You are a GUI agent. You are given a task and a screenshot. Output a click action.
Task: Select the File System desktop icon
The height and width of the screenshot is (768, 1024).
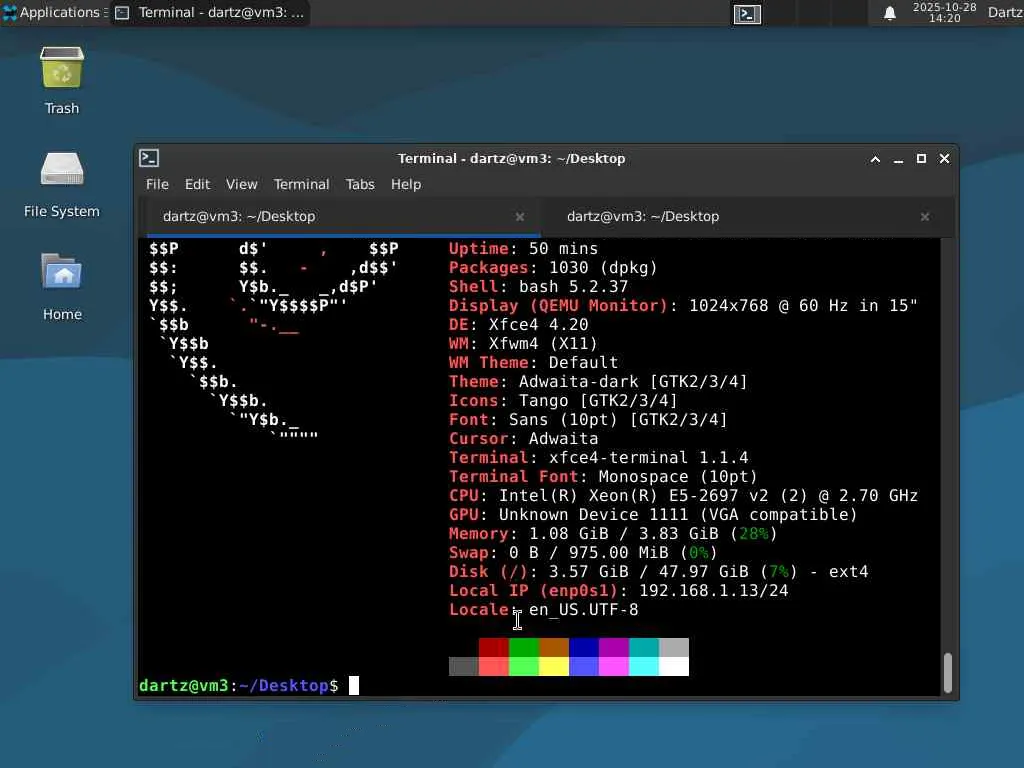[x=62, y=170]
